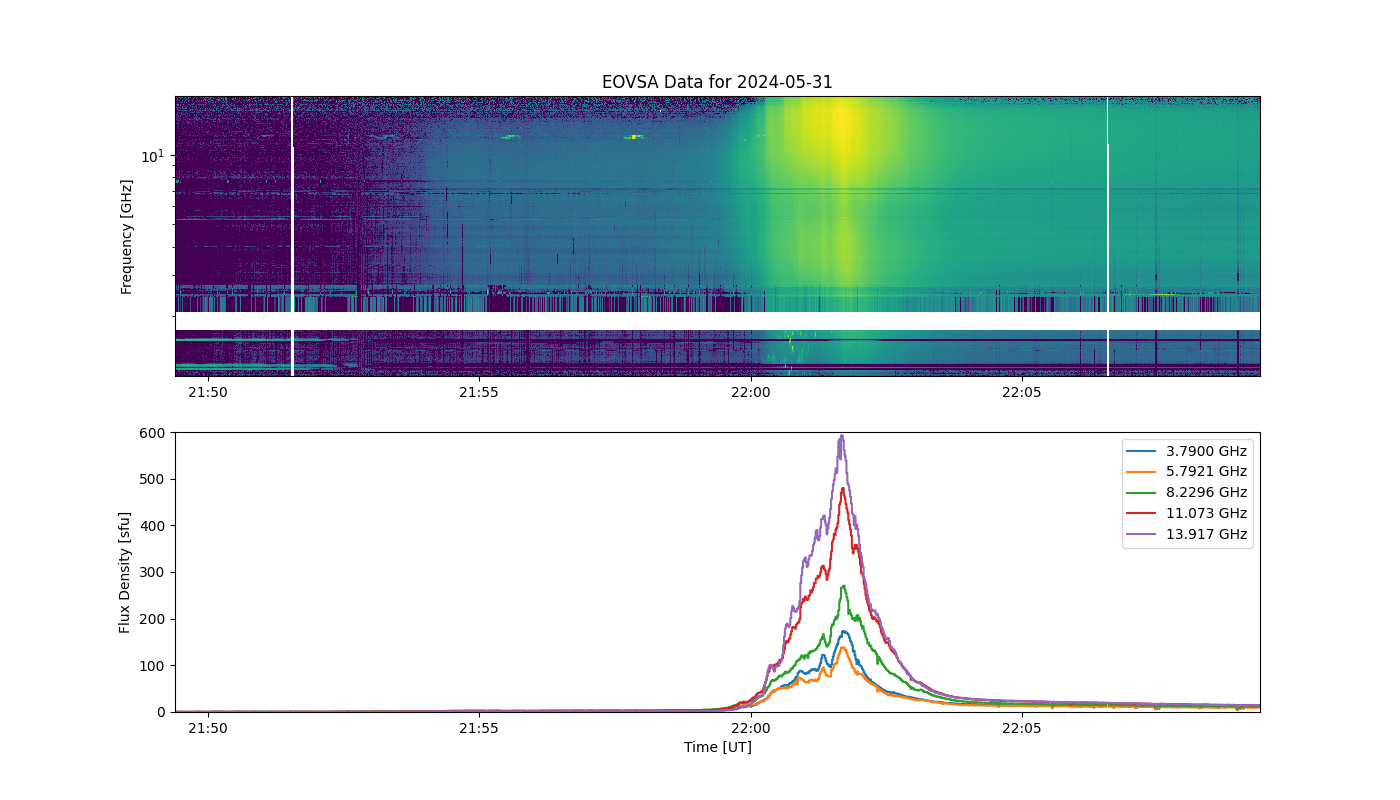Click the 10¹ frequency tick label
Screen dimensions: 1400x800
(x=152, y=156)
